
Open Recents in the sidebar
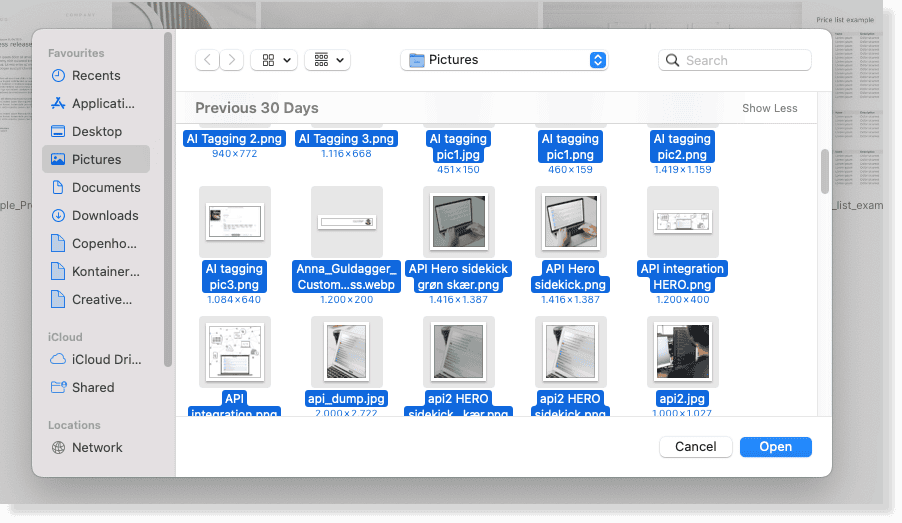pyautogui.click(x=96, y=75)
